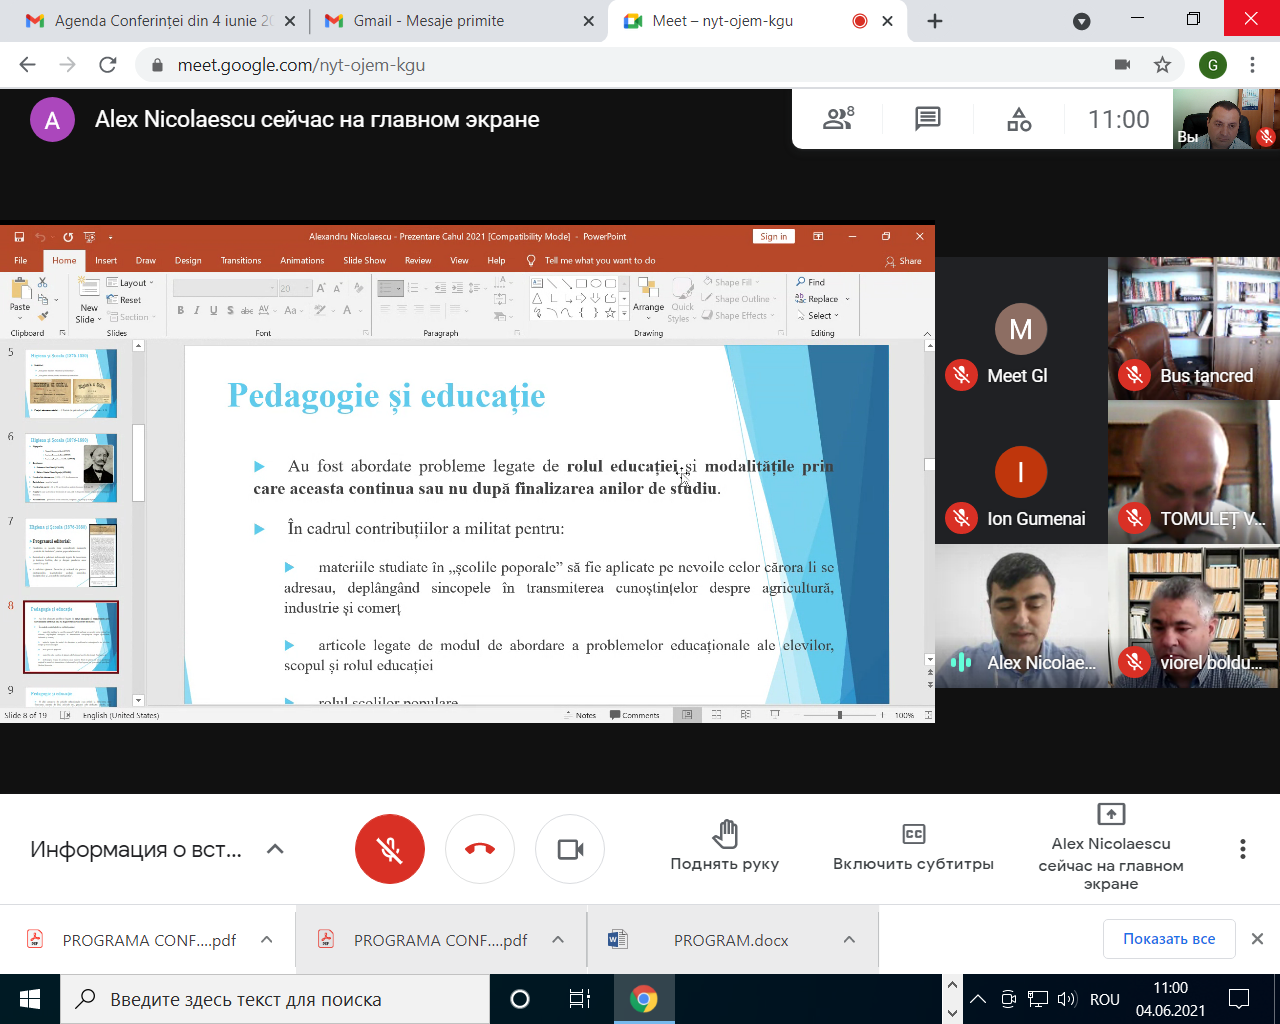Open the Chrome icon in the taskbar

pyautogui.click(x=643, y=999)
